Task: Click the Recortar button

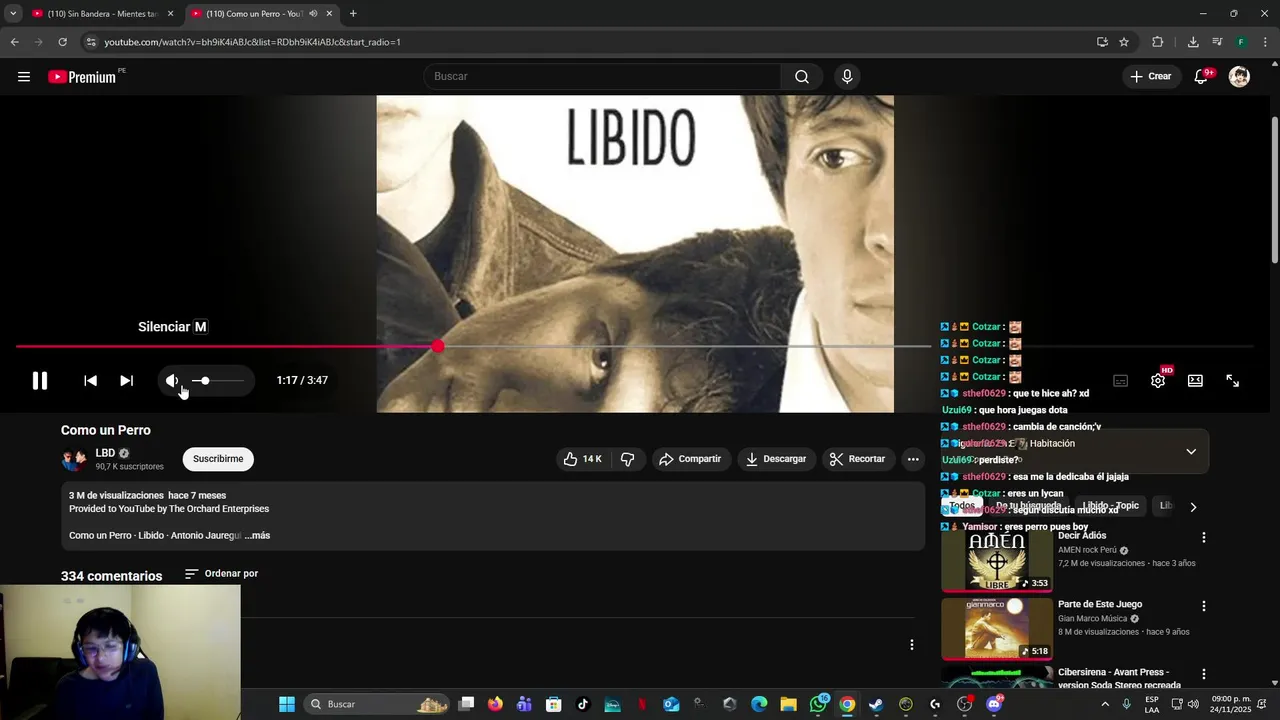Action: pyautogui.click(x=857, y=459)
